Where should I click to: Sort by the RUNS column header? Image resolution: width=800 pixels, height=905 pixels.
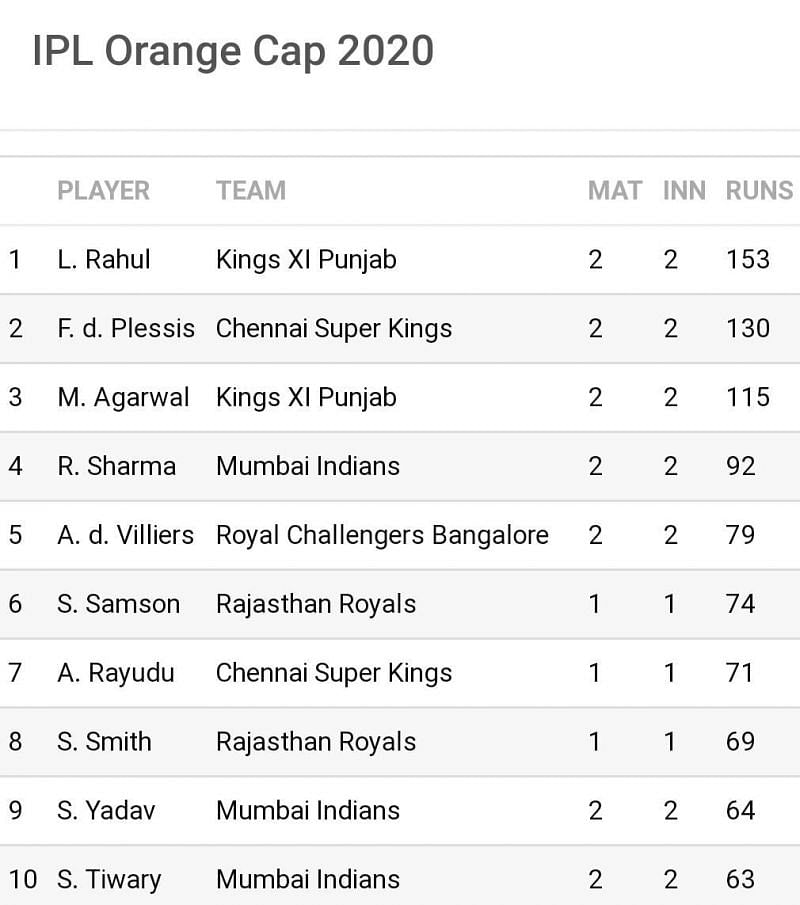pyautogui.click(x=759, y=190)
